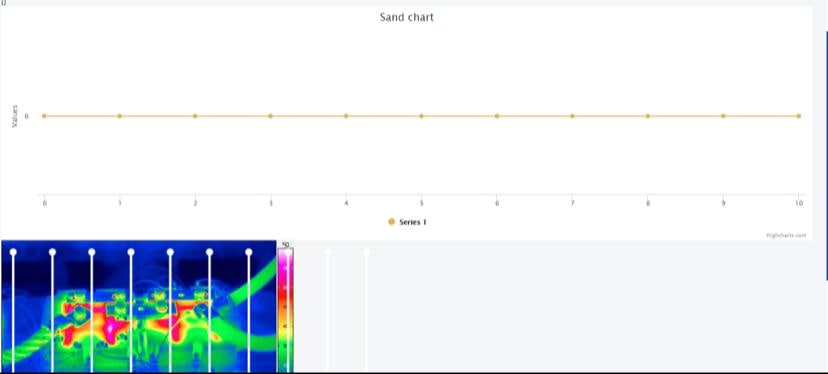Select the data point at x equals 6
Screen dimensions: 828x374
pyautogui.click(x=497, y=116)
